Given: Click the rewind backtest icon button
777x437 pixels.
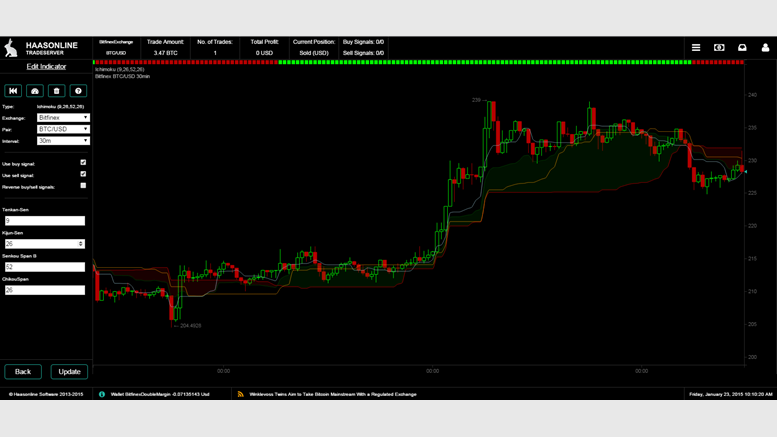Looking at the screenshot, I should 13,91.
